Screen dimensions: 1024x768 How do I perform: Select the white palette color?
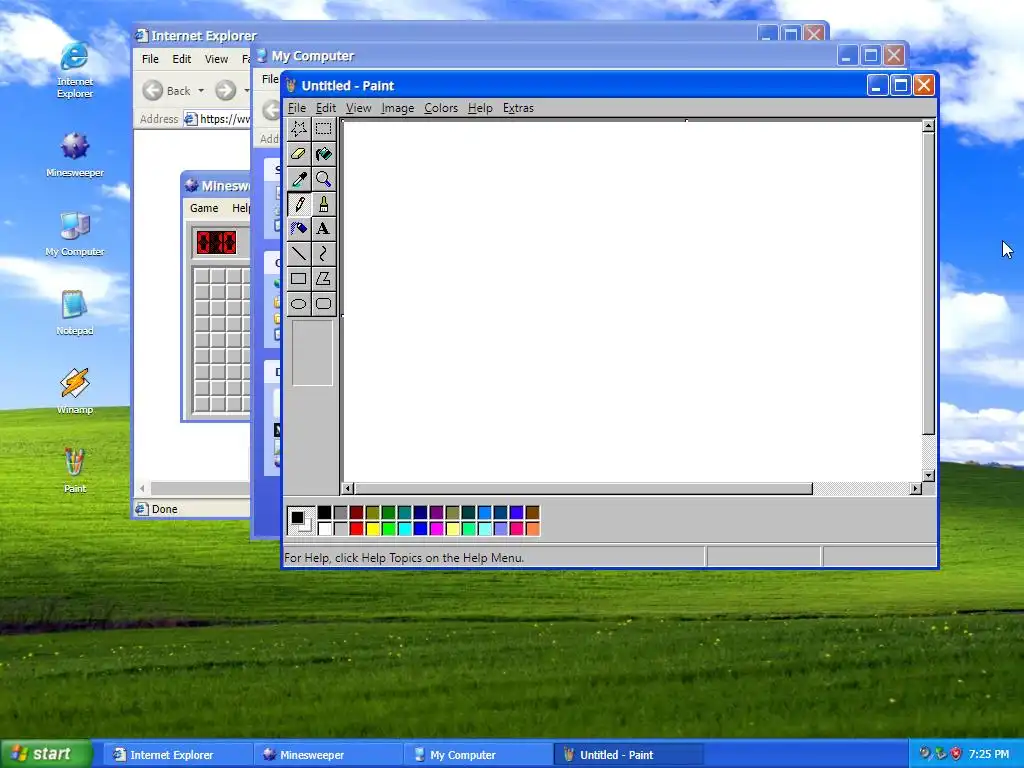click(x=324, y=528)
